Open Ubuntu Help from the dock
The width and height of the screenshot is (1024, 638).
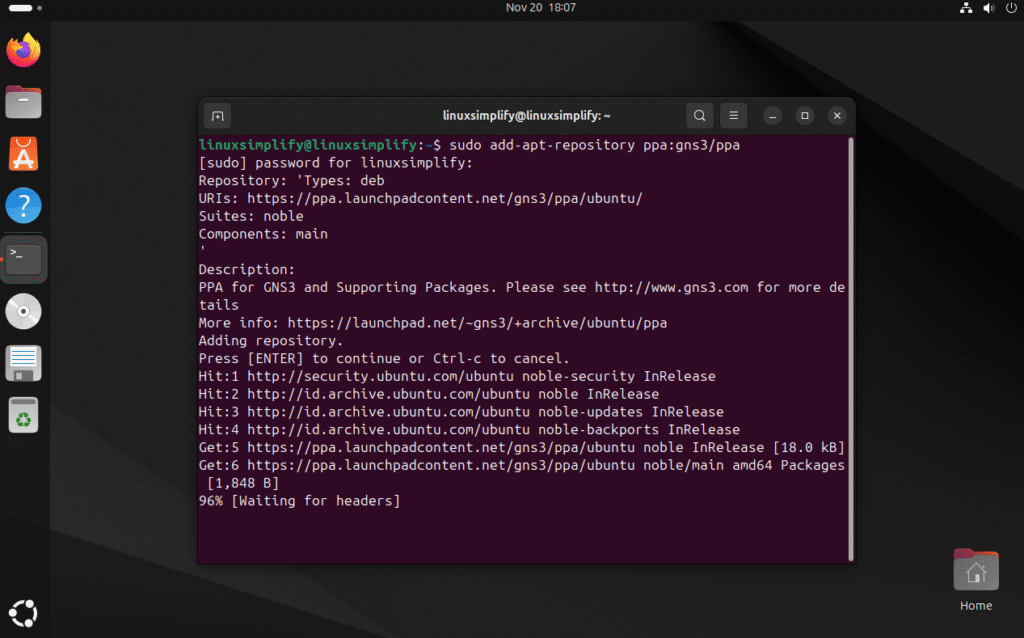point(23,205)
